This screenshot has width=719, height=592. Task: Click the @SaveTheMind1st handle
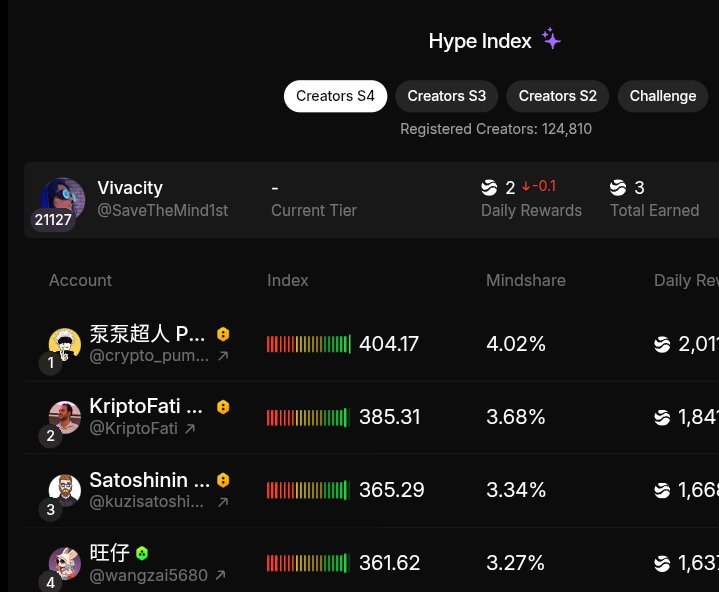(162, 210)
